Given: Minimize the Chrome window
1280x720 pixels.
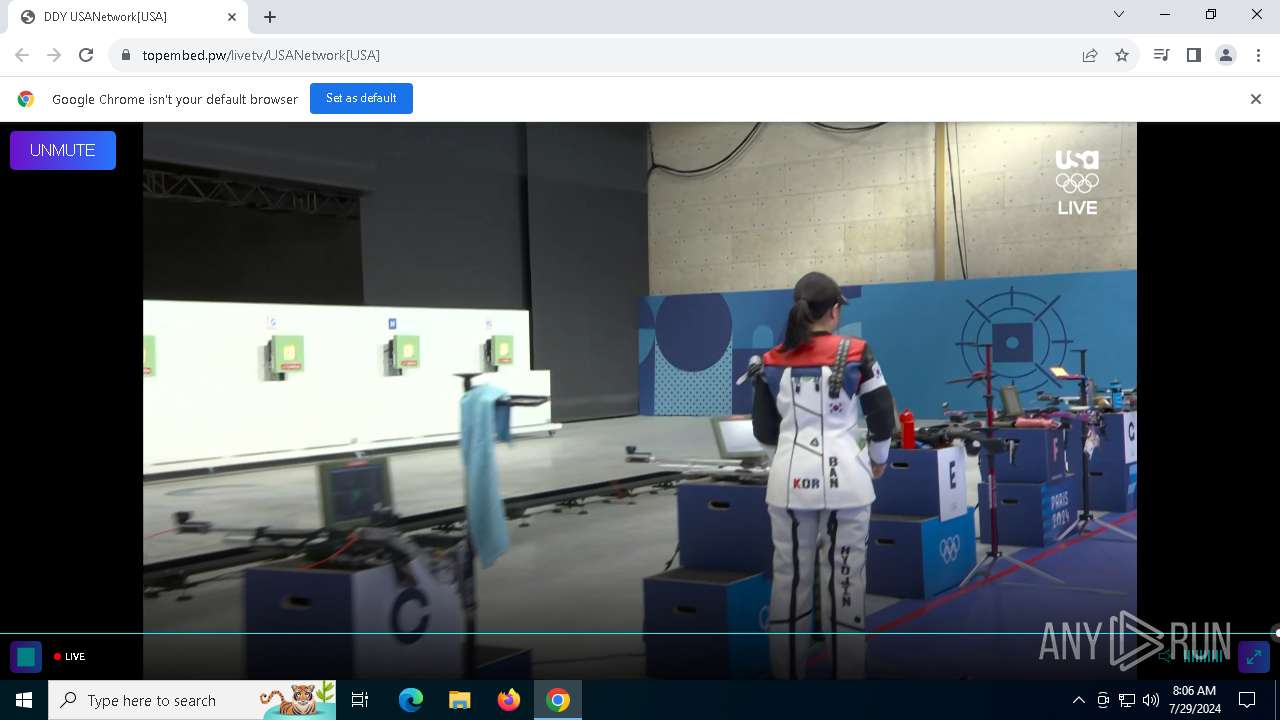Looking at the screenshot, I should click(1165, 14).
